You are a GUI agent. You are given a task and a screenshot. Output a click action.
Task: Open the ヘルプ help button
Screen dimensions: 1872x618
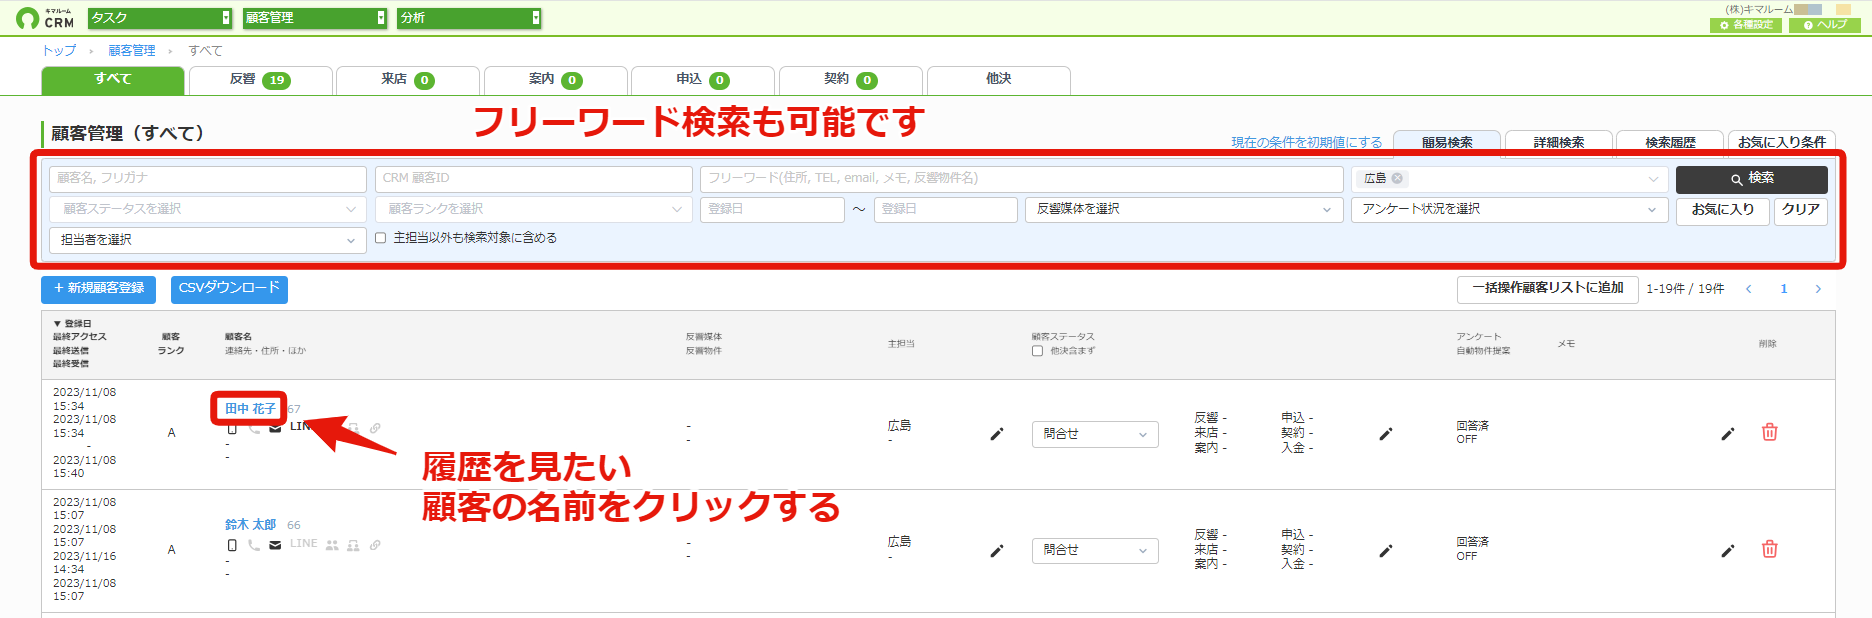(x=1825, y=25)
